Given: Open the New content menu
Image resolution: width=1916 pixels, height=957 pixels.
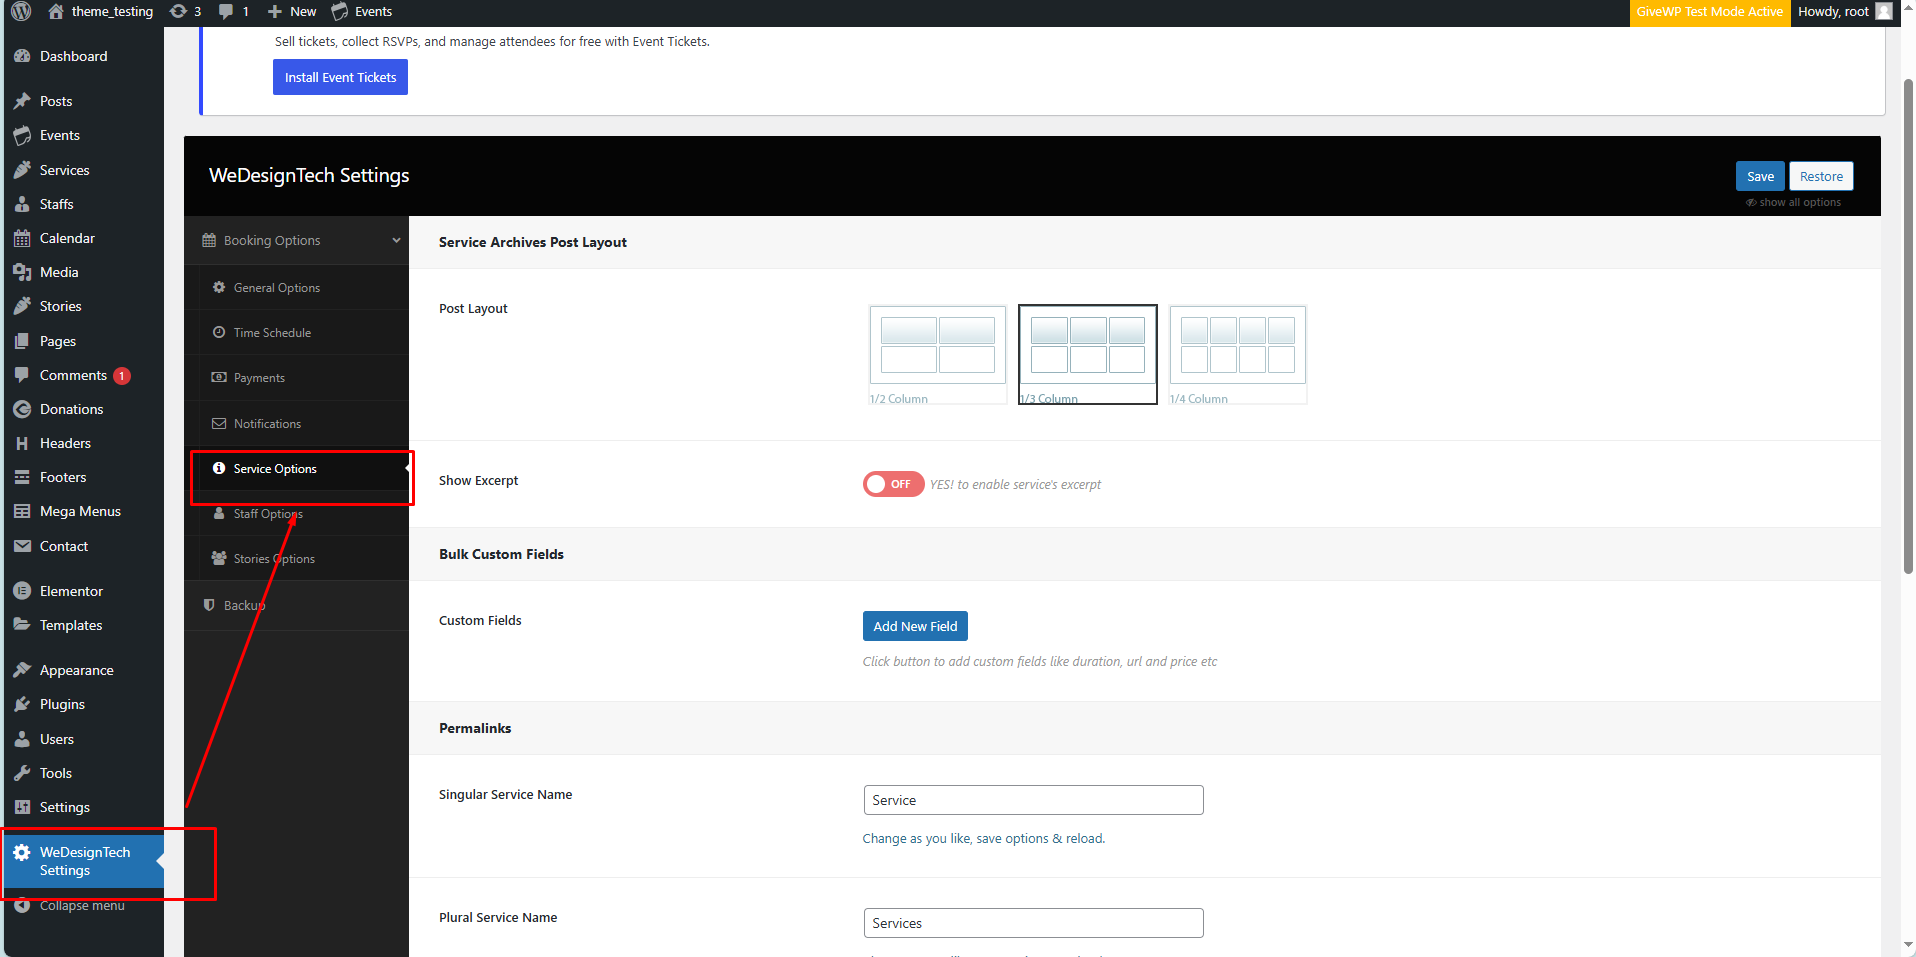Looking at the screenshot, I should click(292, 11).
